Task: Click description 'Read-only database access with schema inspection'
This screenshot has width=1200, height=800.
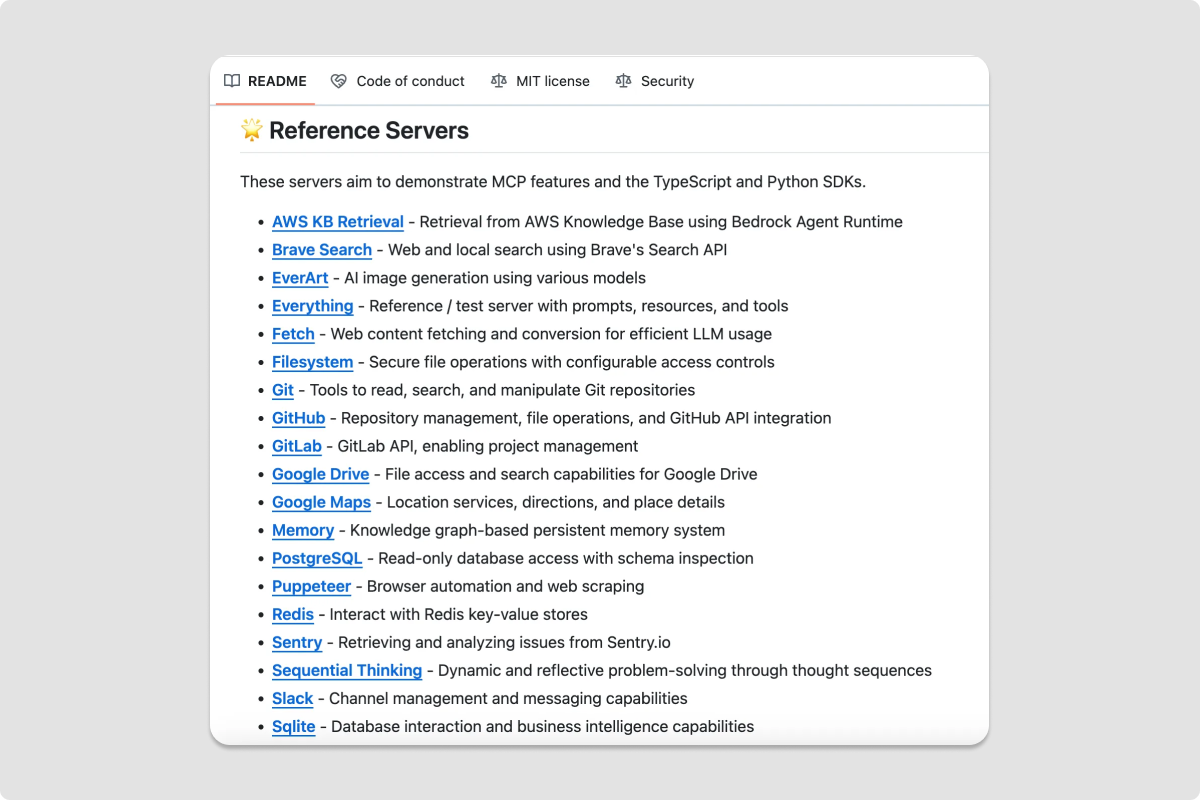Action: point(566,558)
